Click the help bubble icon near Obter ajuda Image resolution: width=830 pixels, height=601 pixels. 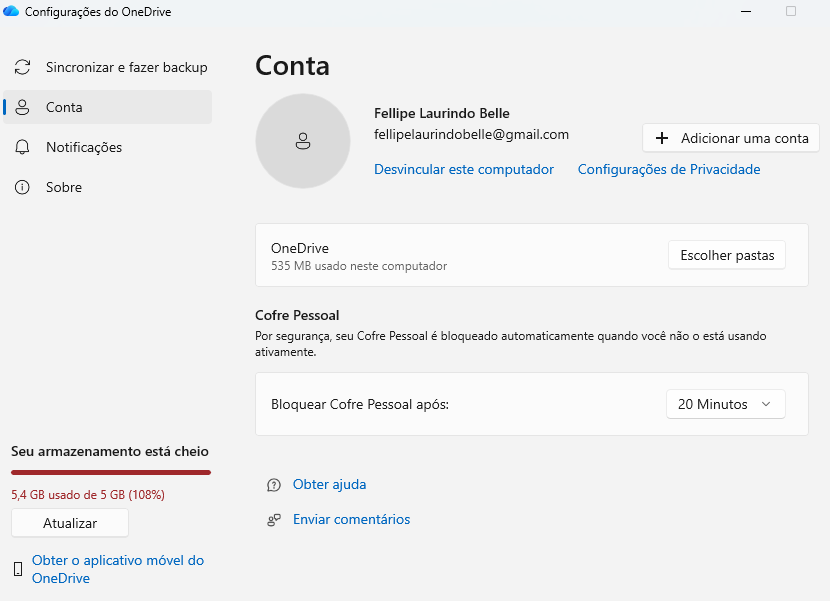(x=274, y=485)
